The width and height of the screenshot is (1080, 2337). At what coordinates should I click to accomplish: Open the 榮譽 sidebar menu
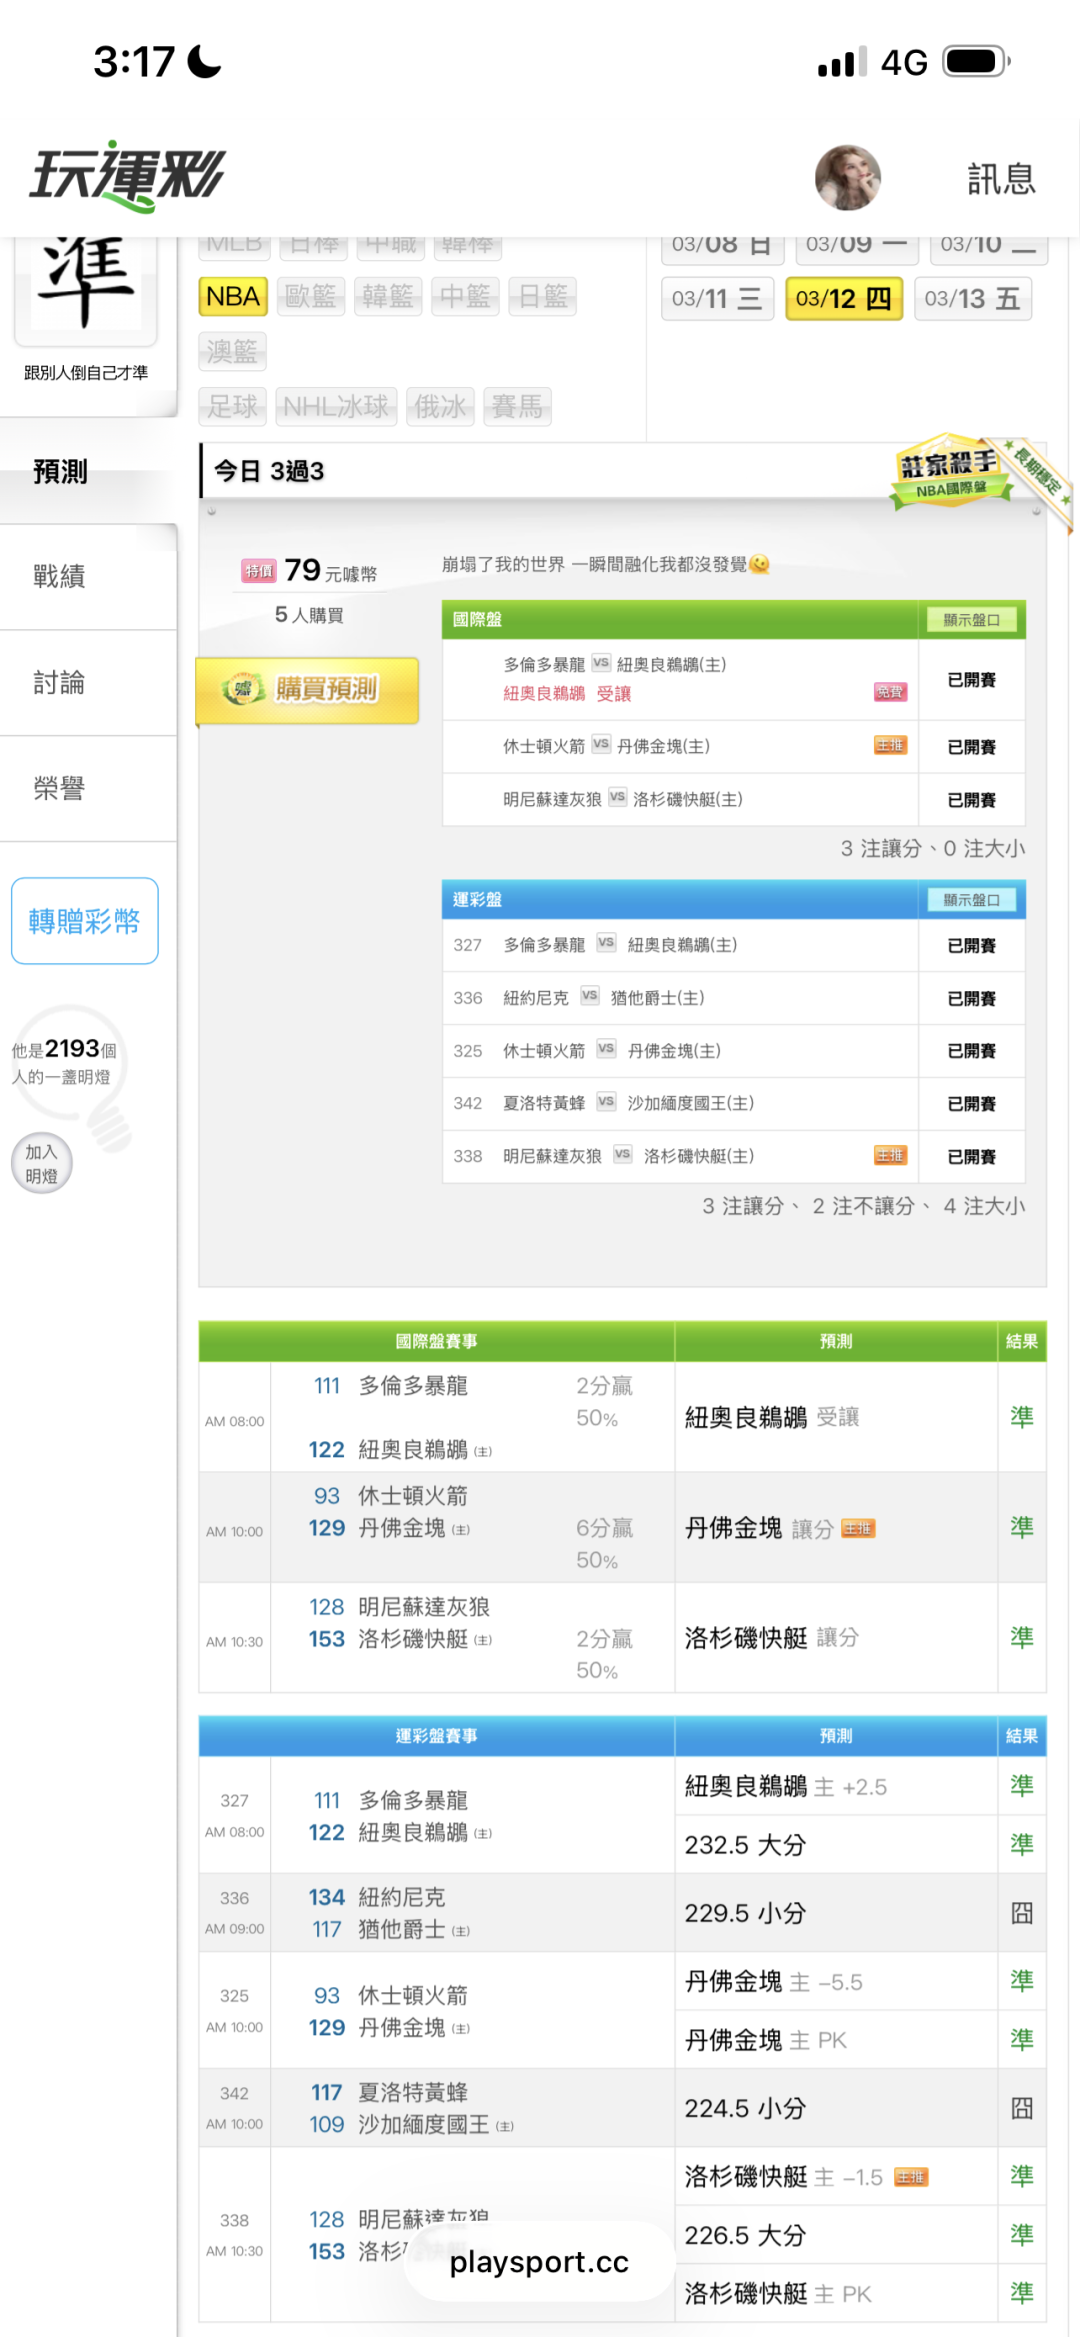pos(60,789)
